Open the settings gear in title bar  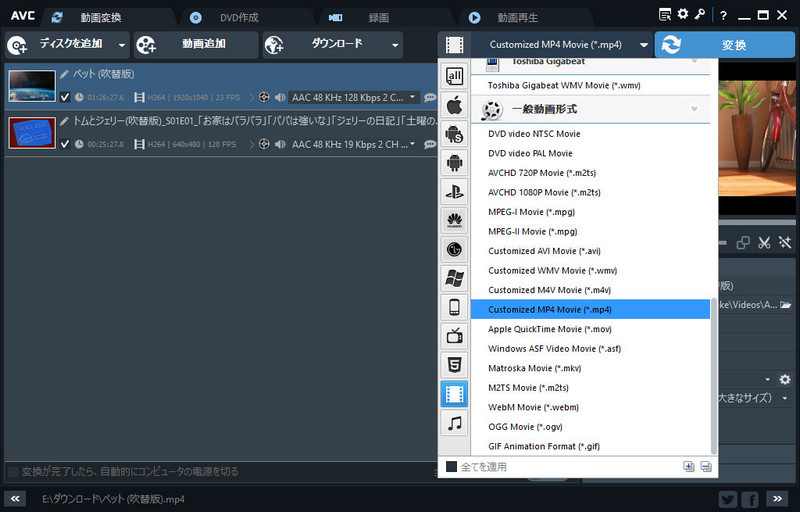[683, 14]
